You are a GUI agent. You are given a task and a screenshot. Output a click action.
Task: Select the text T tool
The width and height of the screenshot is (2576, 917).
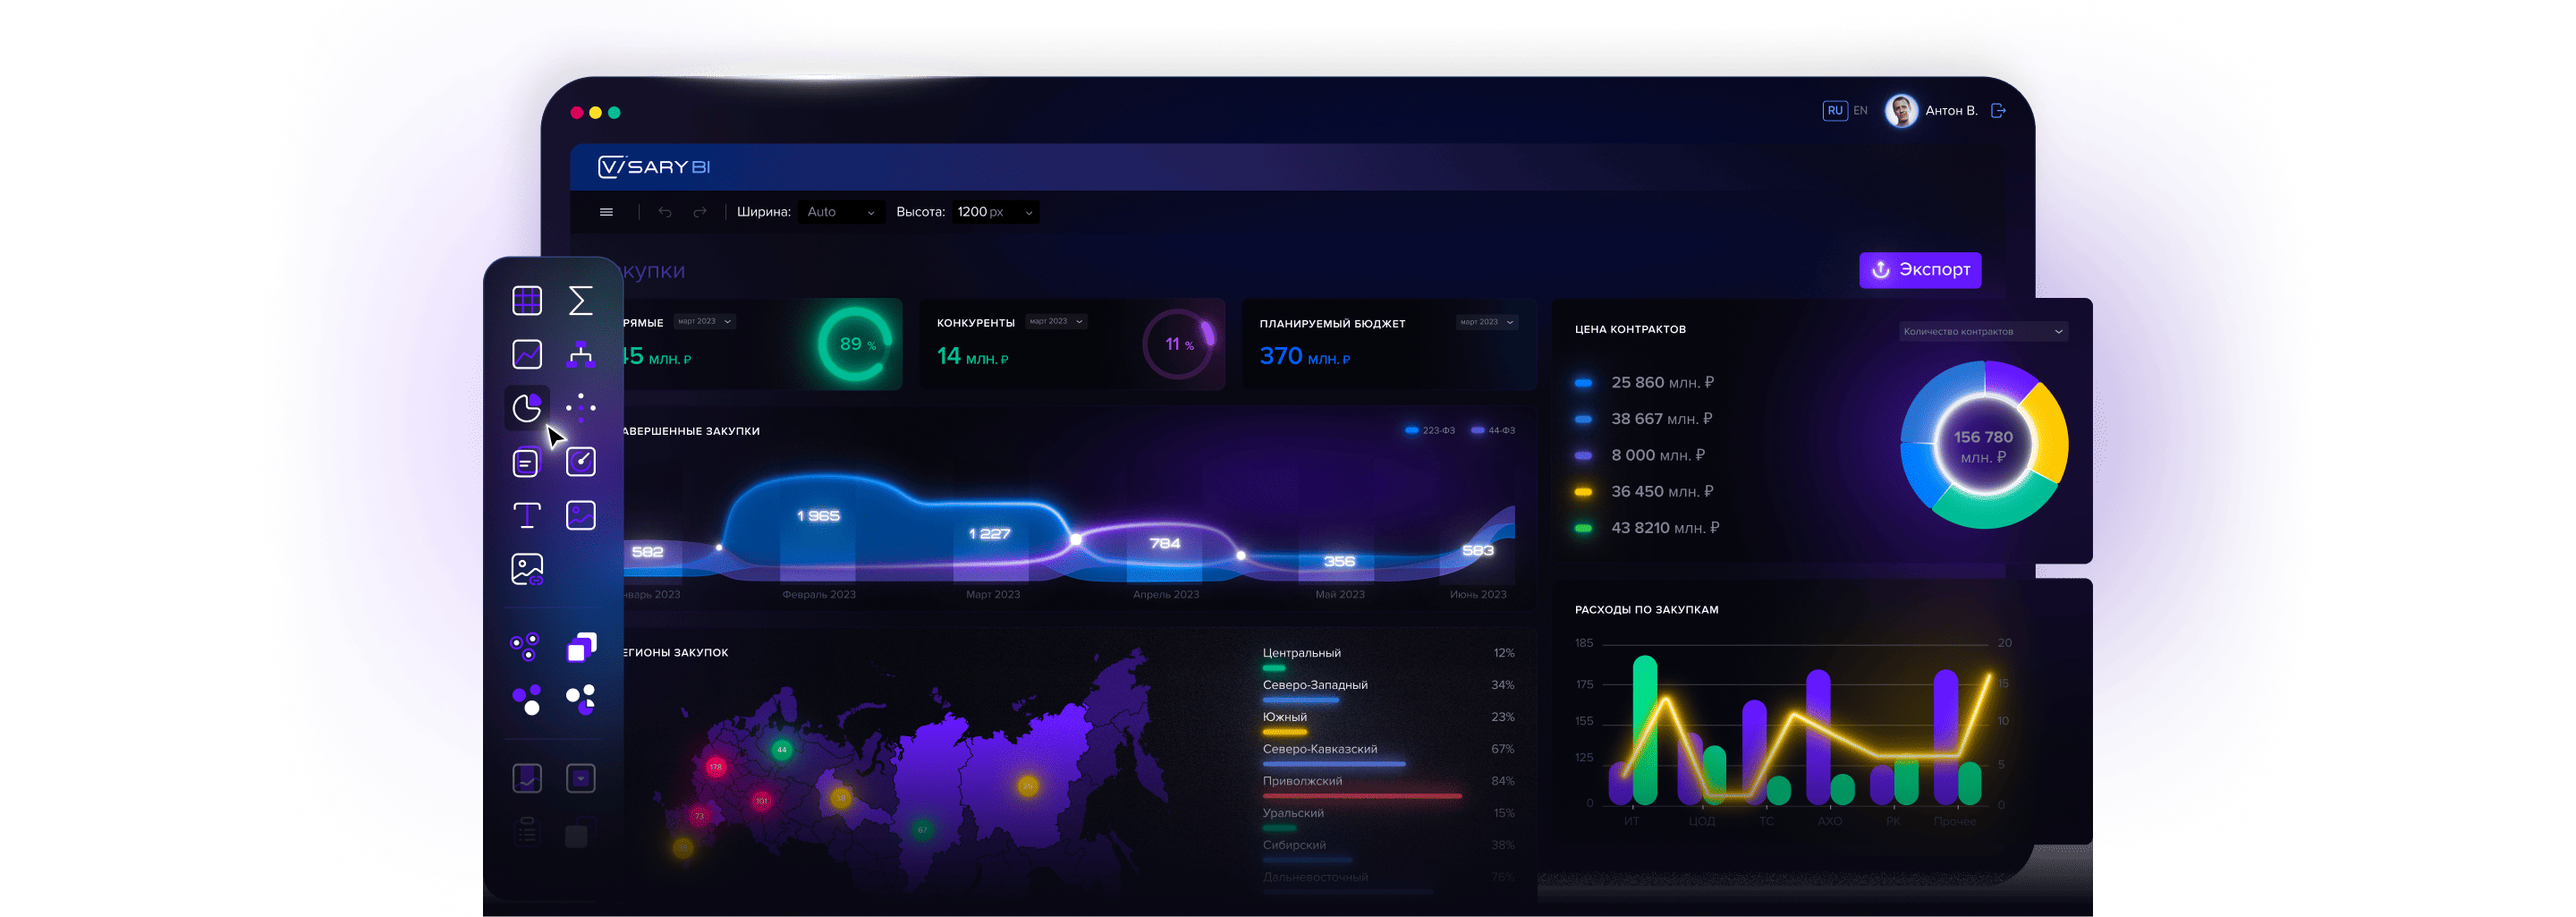click(527, 515)
